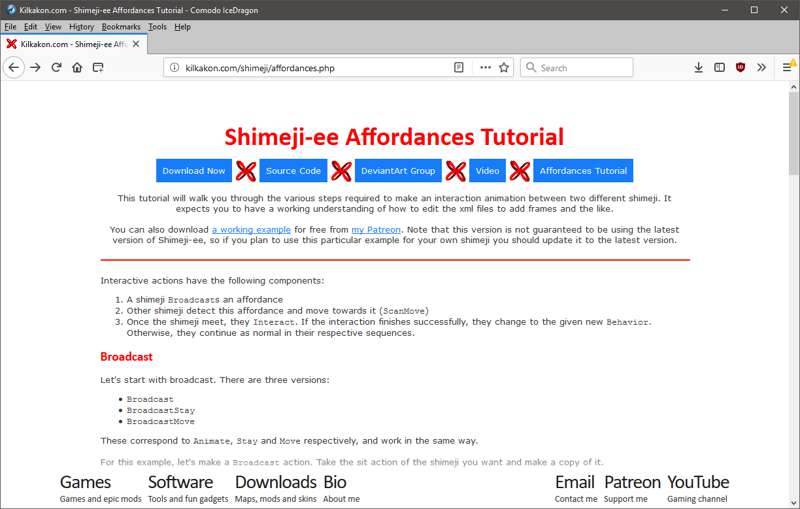Open the Downloads arrow in the toolbar
The image size is (800, 509).
(698, 67)
